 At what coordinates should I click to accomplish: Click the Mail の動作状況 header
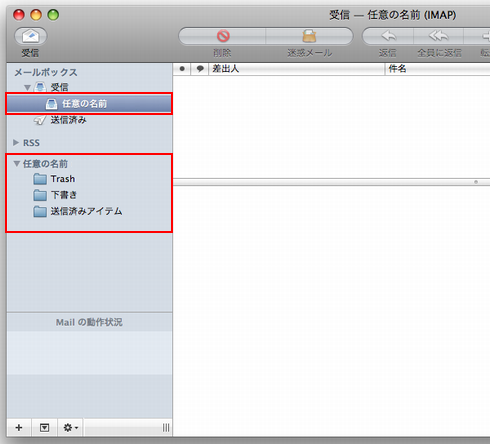(x=89, y=322)
